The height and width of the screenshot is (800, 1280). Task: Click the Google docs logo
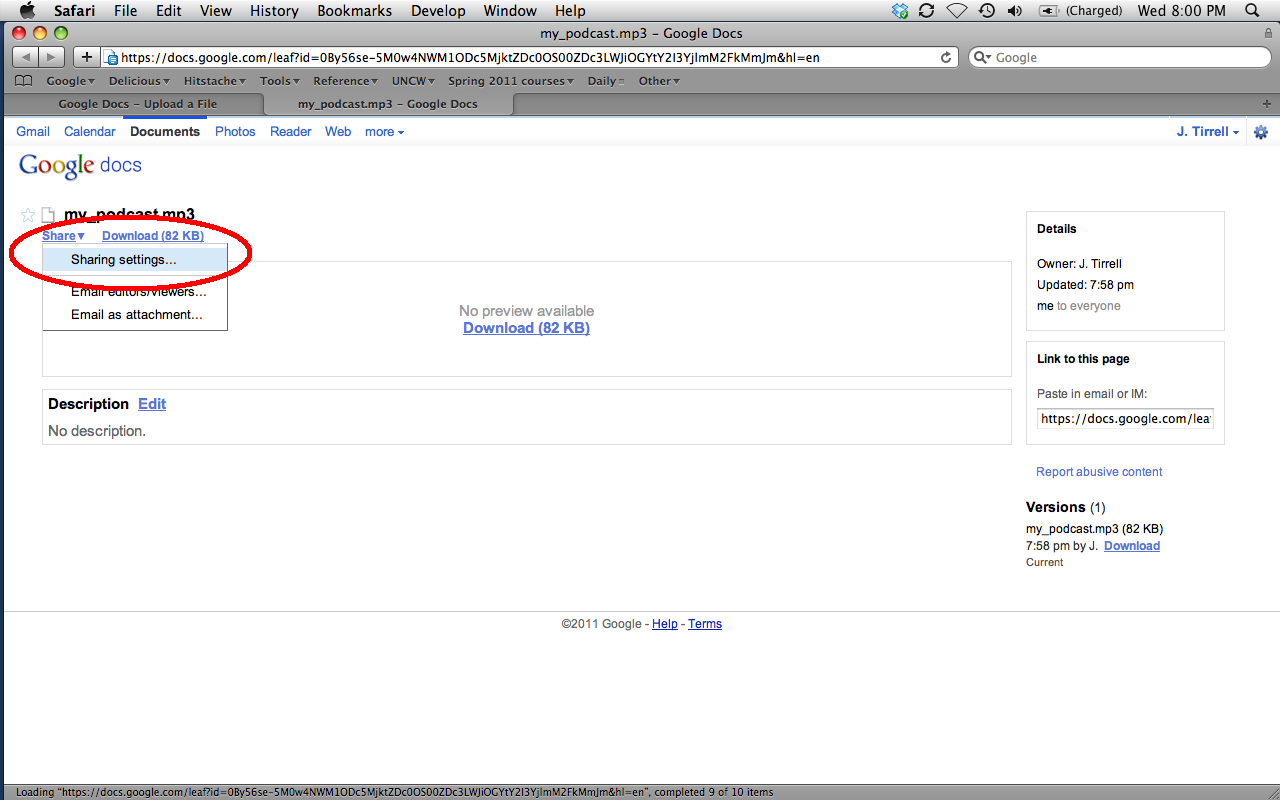pyautogui.click(x=80, y=166)
